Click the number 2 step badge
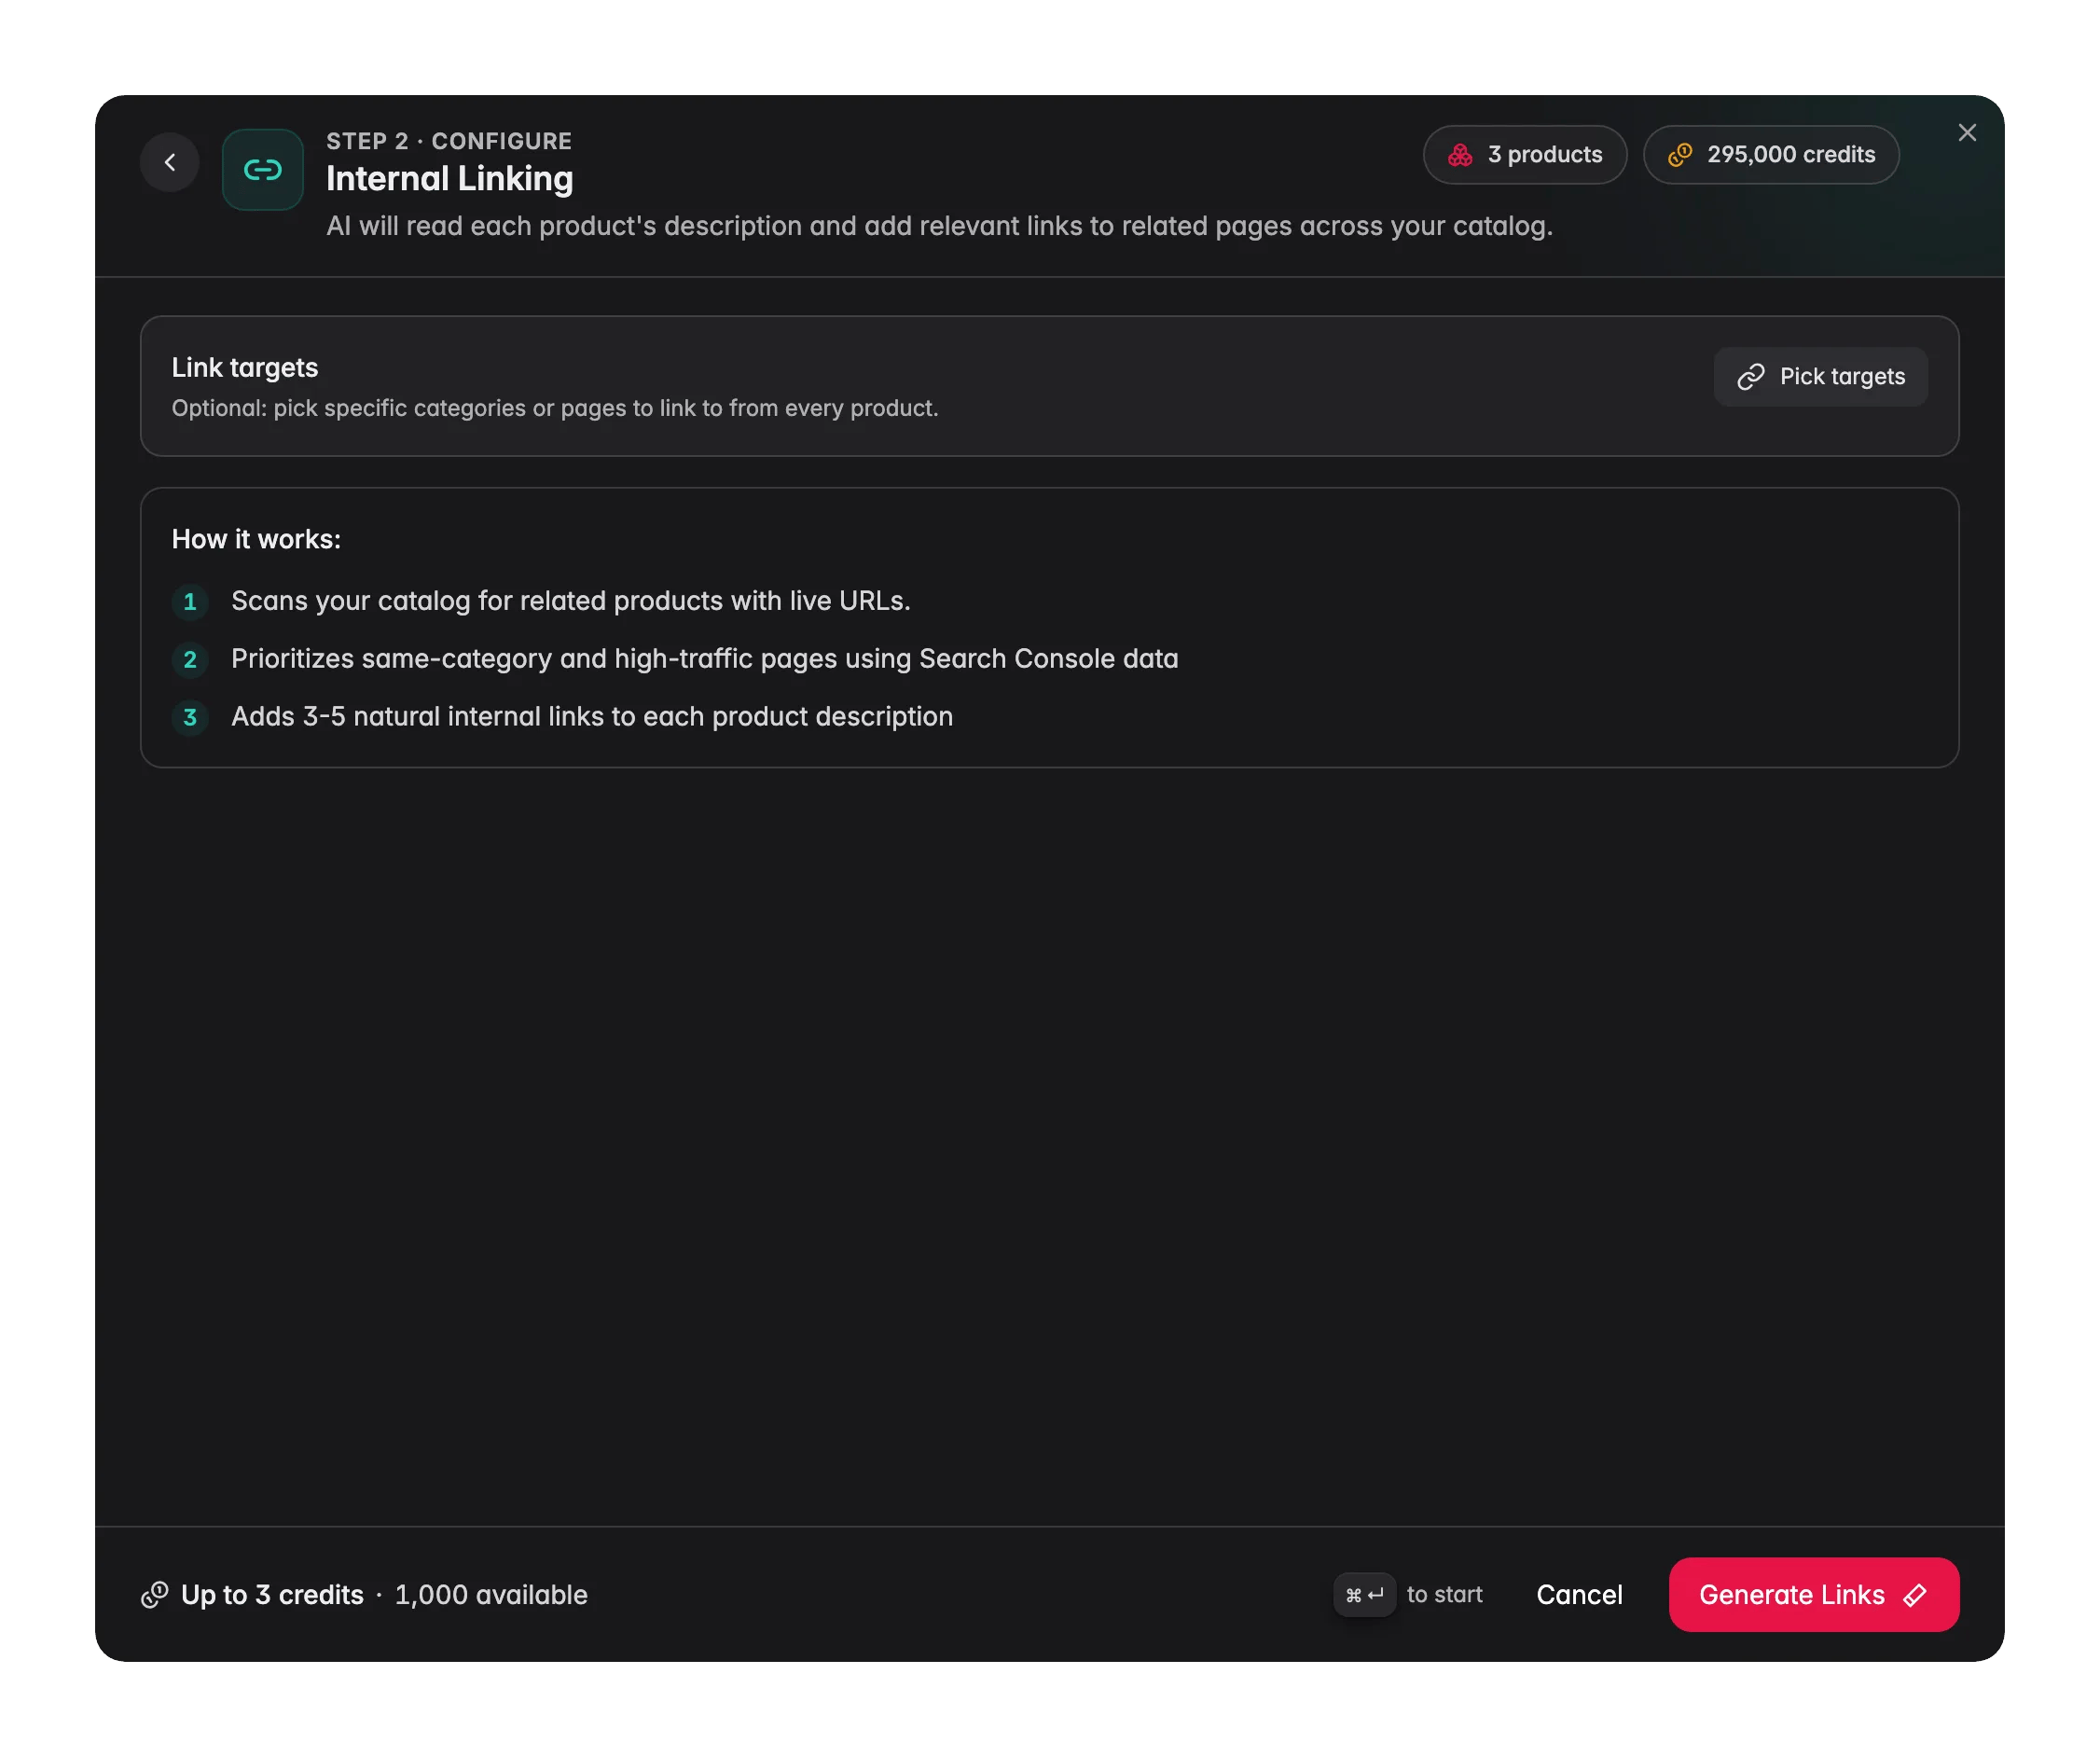 (x=190, y=660)
